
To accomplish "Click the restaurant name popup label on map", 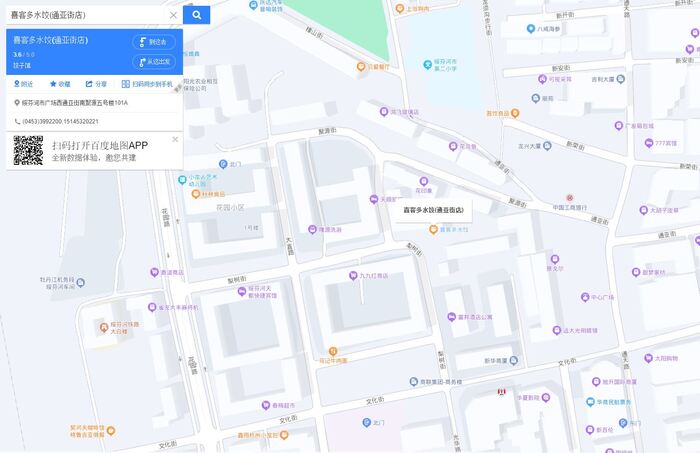I will (433, 210).
